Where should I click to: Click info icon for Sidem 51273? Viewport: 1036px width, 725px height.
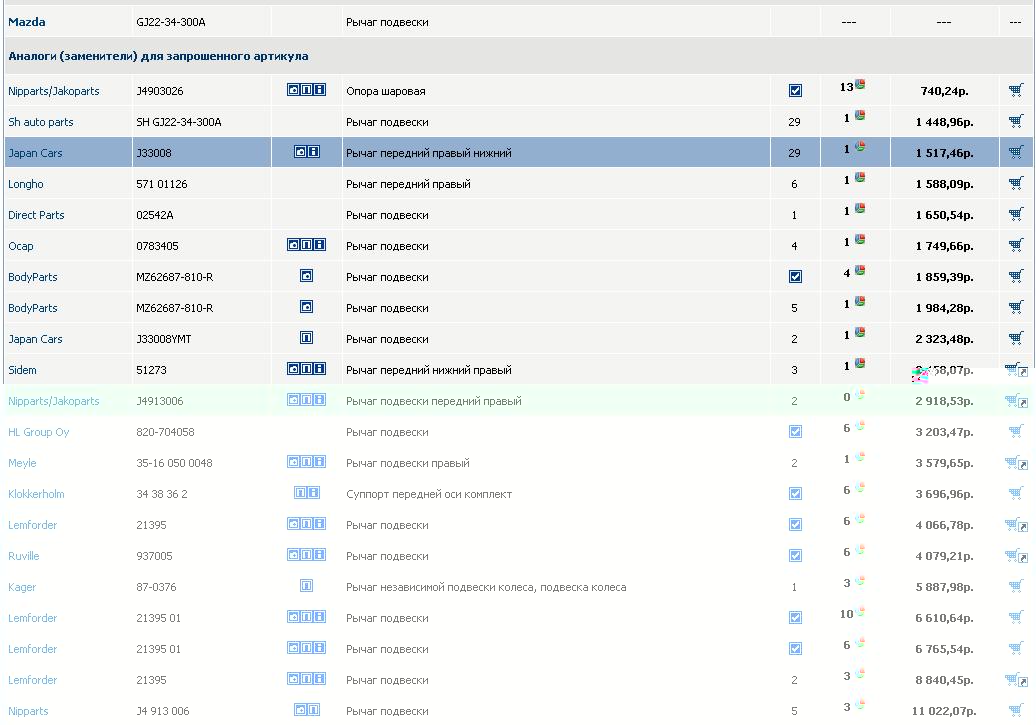pos(320,369)
